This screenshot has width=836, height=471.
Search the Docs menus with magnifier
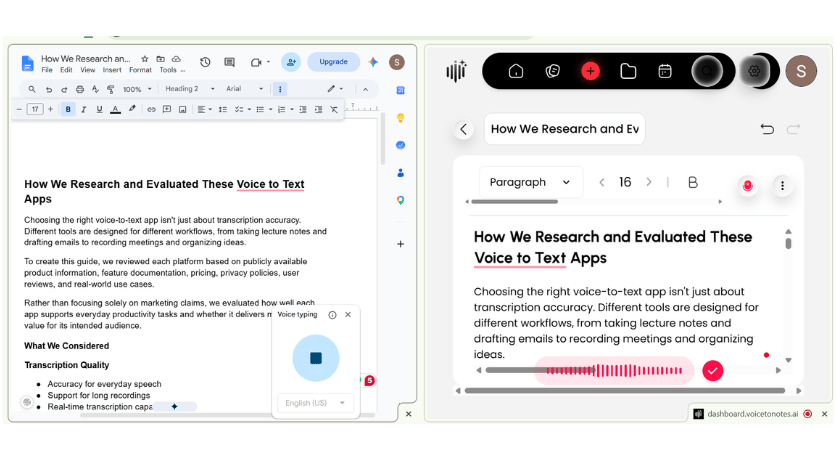32,89
